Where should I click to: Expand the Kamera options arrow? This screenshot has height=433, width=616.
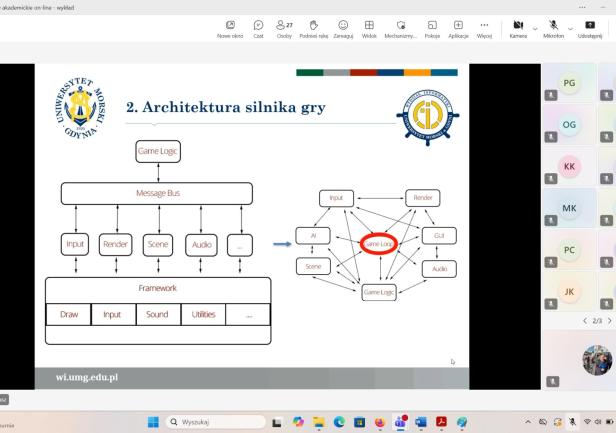click(x=534, y=27)
